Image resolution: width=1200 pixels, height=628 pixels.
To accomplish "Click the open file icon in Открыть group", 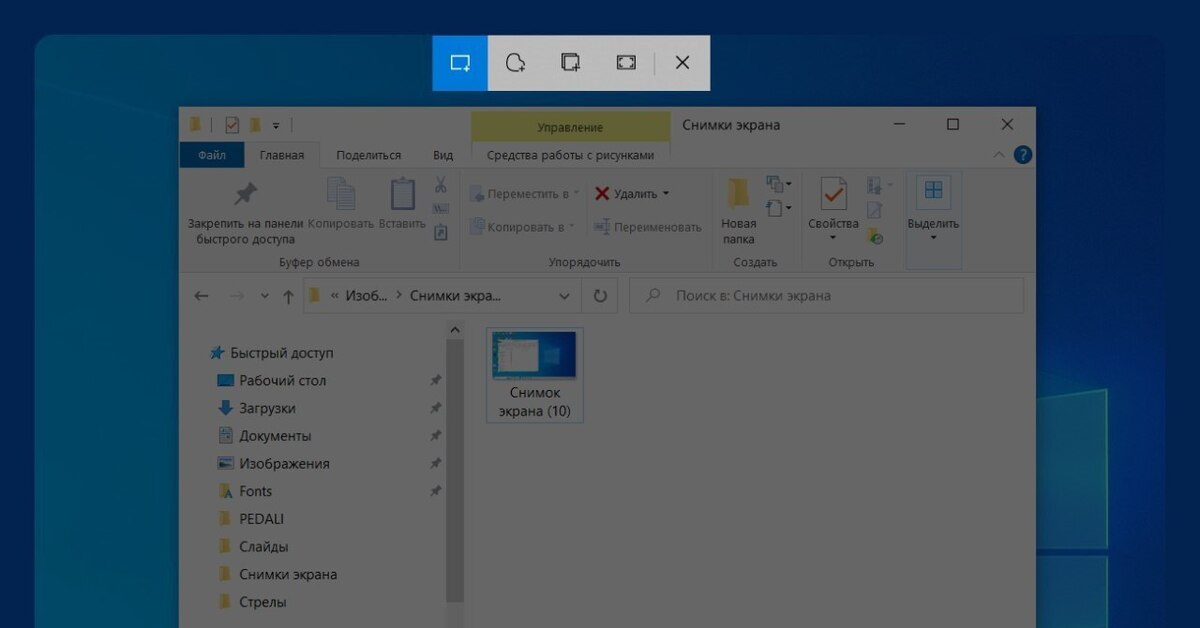I will pyautogui.click(x=875, y=186).
